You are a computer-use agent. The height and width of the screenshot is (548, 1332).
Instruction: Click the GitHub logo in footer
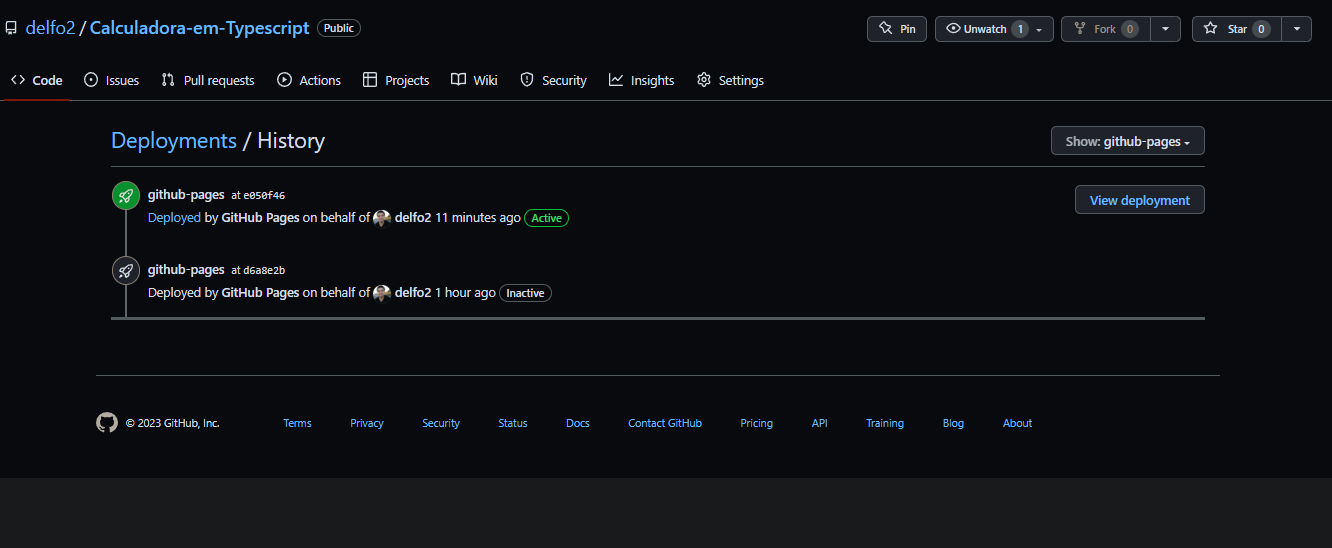107,423
